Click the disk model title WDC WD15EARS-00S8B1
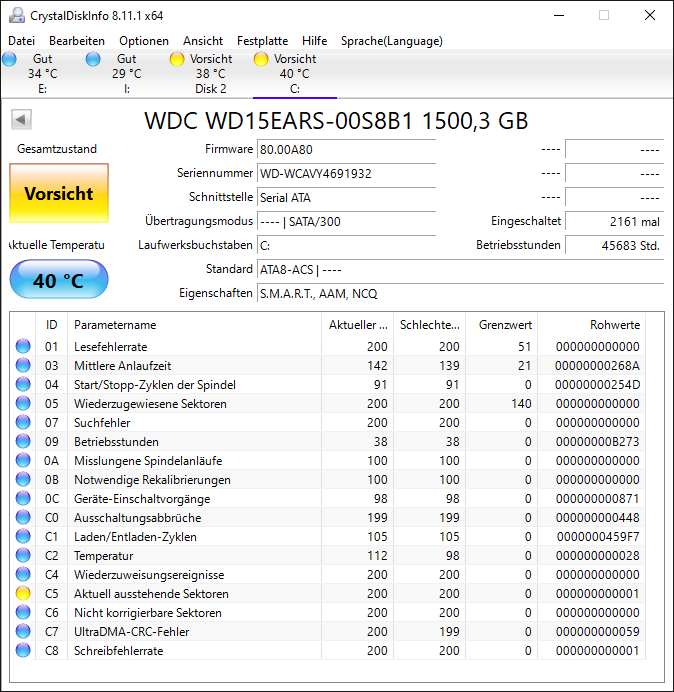This screenshot has width=674, height=692. click(x=279, y=120)
